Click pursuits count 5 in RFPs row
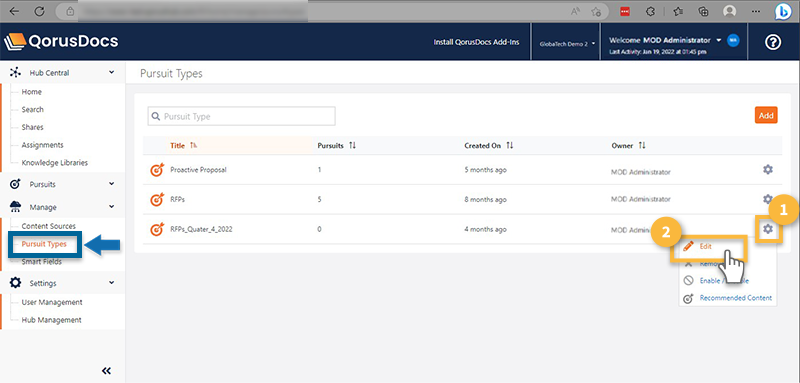This screenshot has width=800, height=383. click(319, 199)
